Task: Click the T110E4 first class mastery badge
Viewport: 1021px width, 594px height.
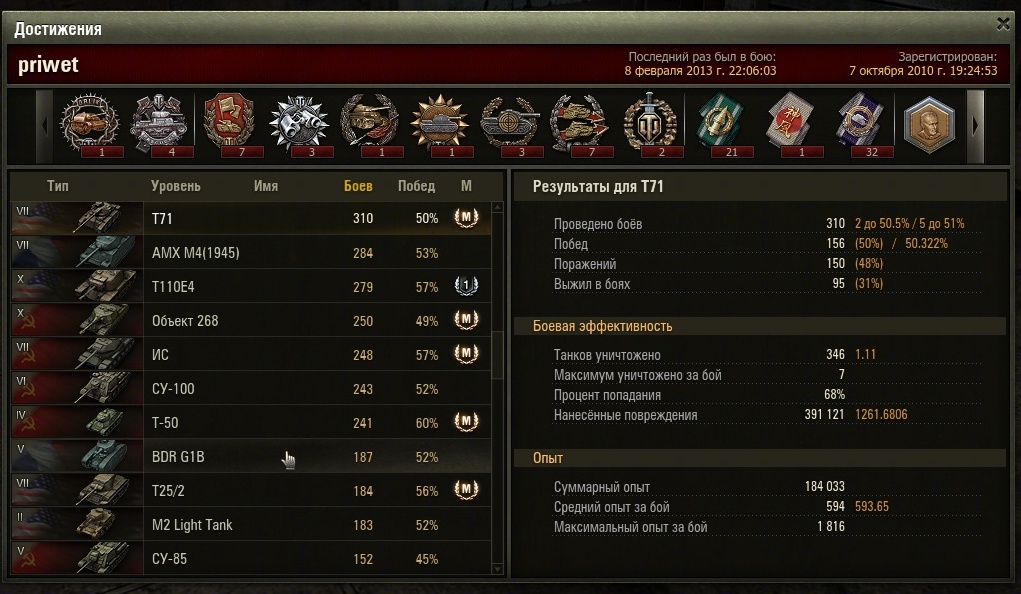Action: (466, 286)
